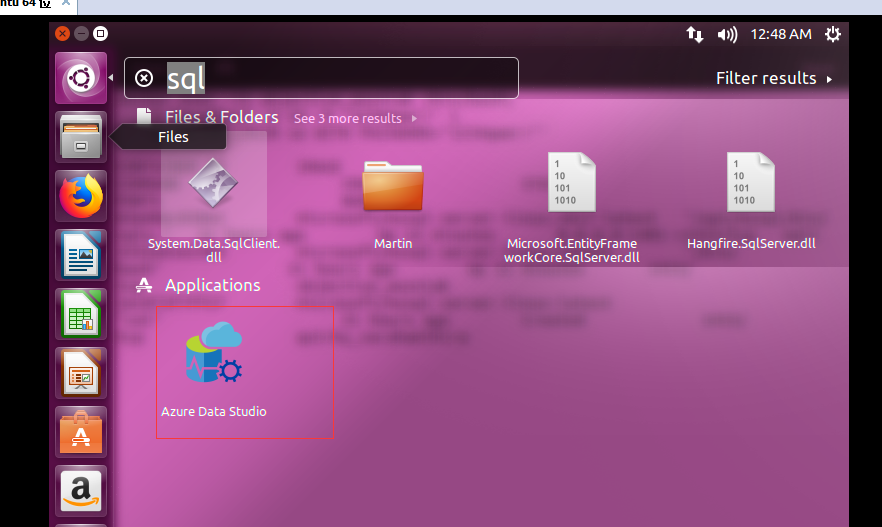Maximize the Dash with the square button

click(x=100, y=34)
